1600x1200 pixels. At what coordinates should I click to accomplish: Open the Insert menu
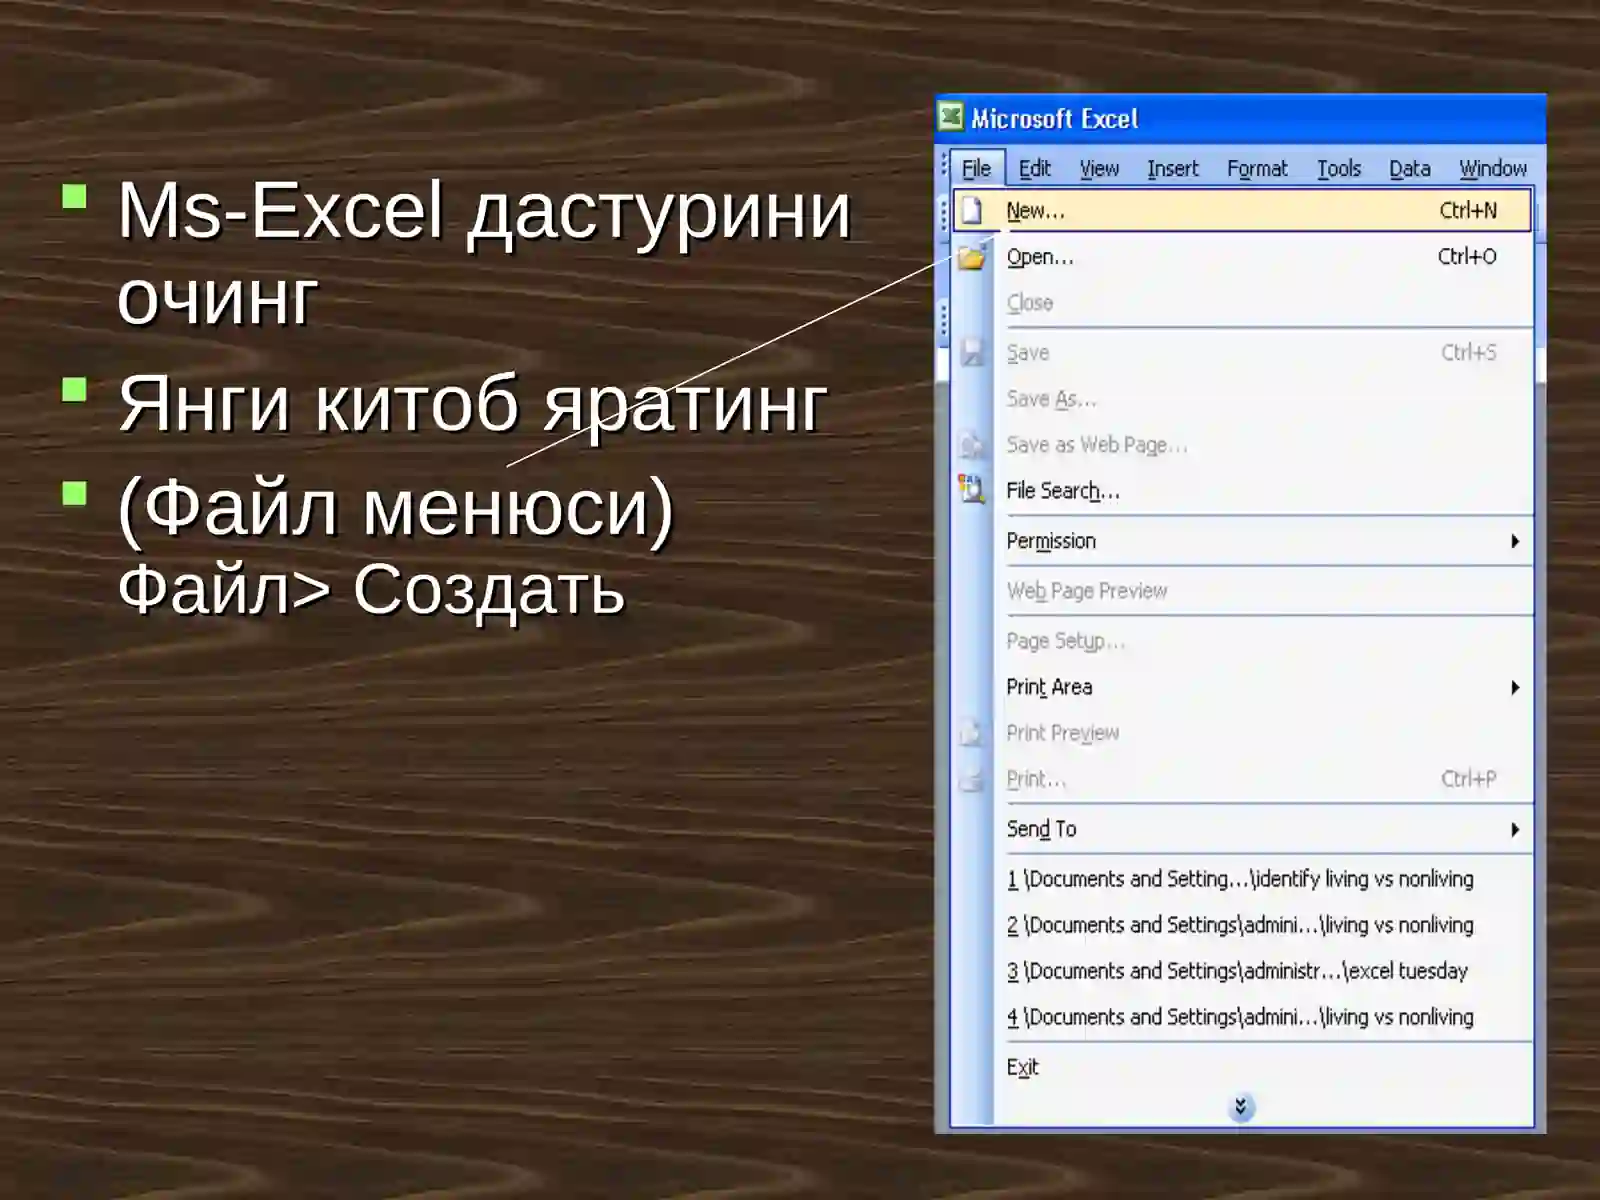coord(1173,168)
